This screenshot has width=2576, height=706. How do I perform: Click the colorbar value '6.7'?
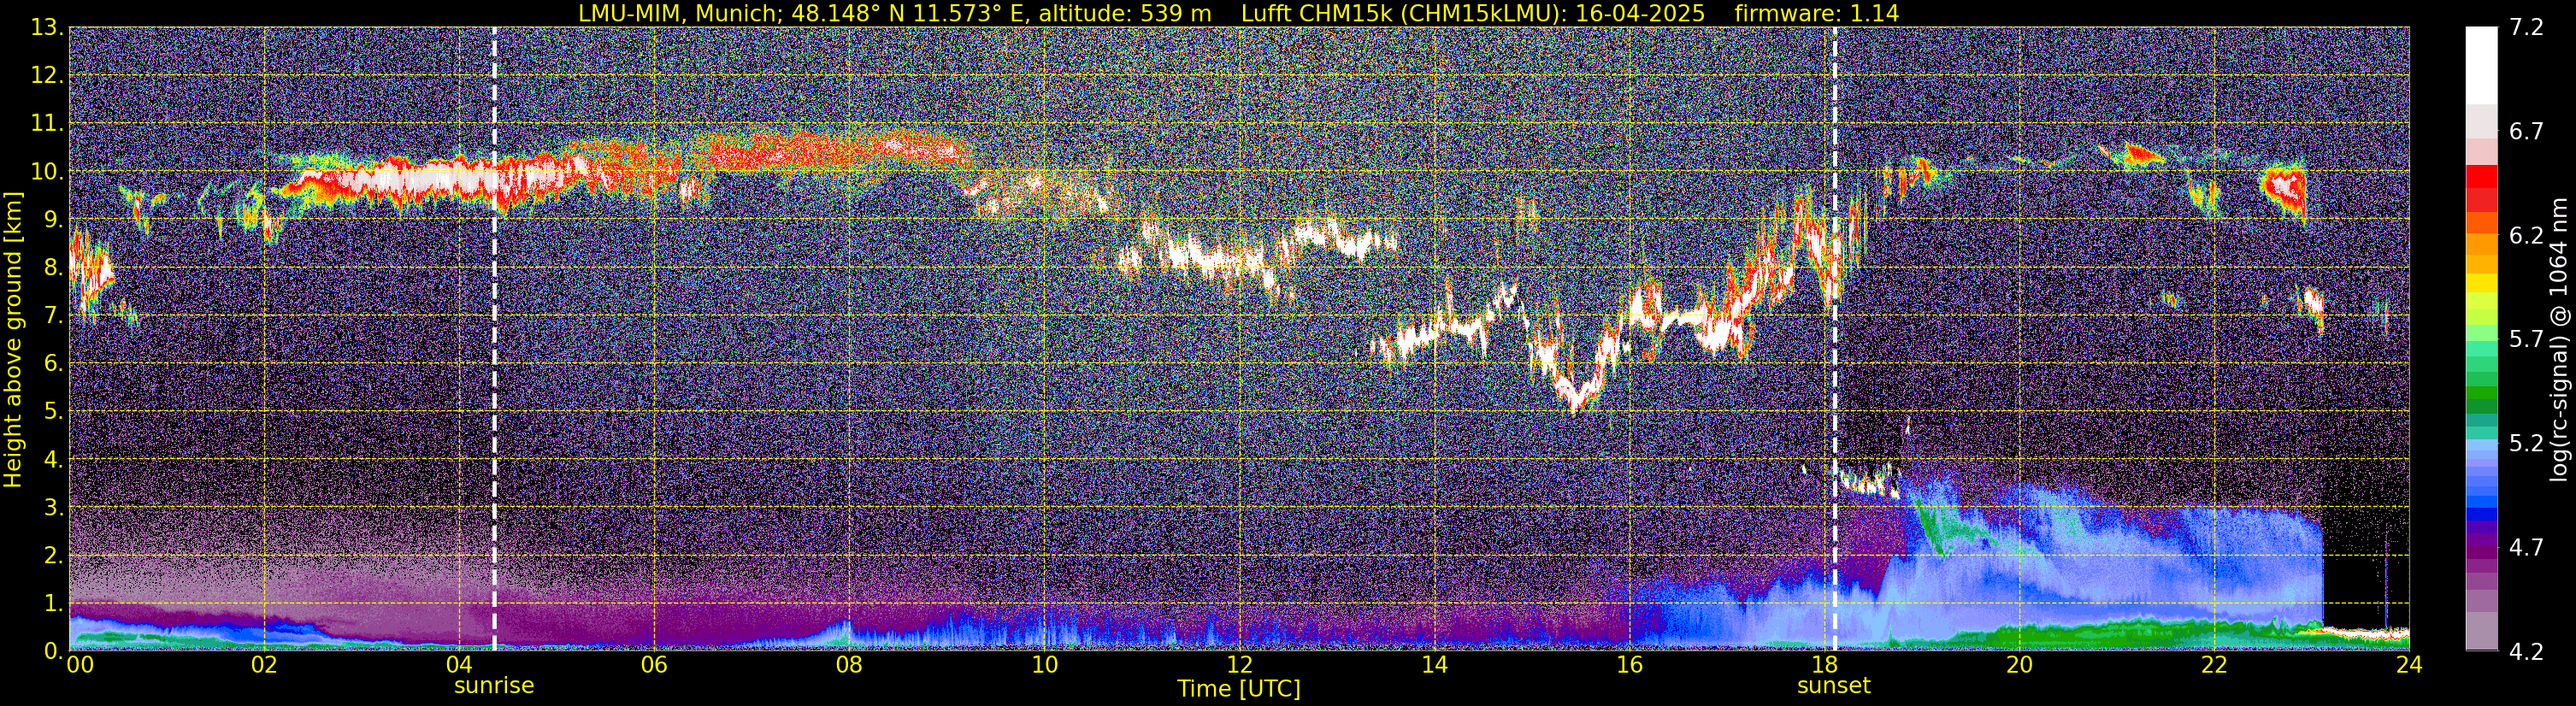coord(2526,131)
